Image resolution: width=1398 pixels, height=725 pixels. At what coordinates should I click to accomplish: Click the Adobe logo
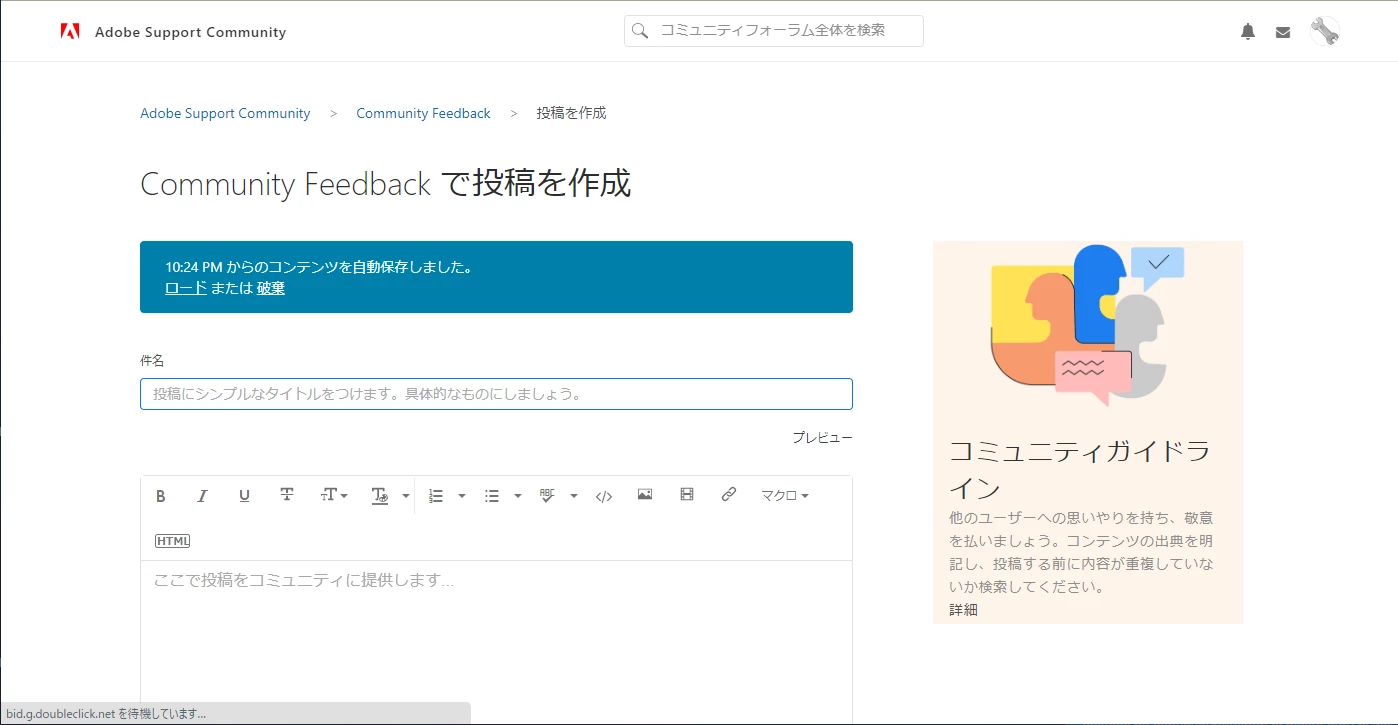point(70,31)
